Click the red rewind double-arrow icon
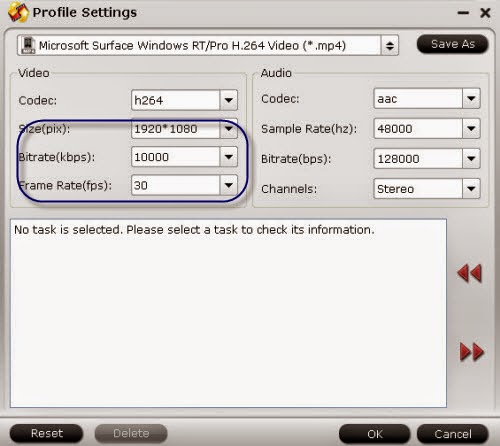The width and height of the screenshot is (500, 446). click(x=469, y=273)
